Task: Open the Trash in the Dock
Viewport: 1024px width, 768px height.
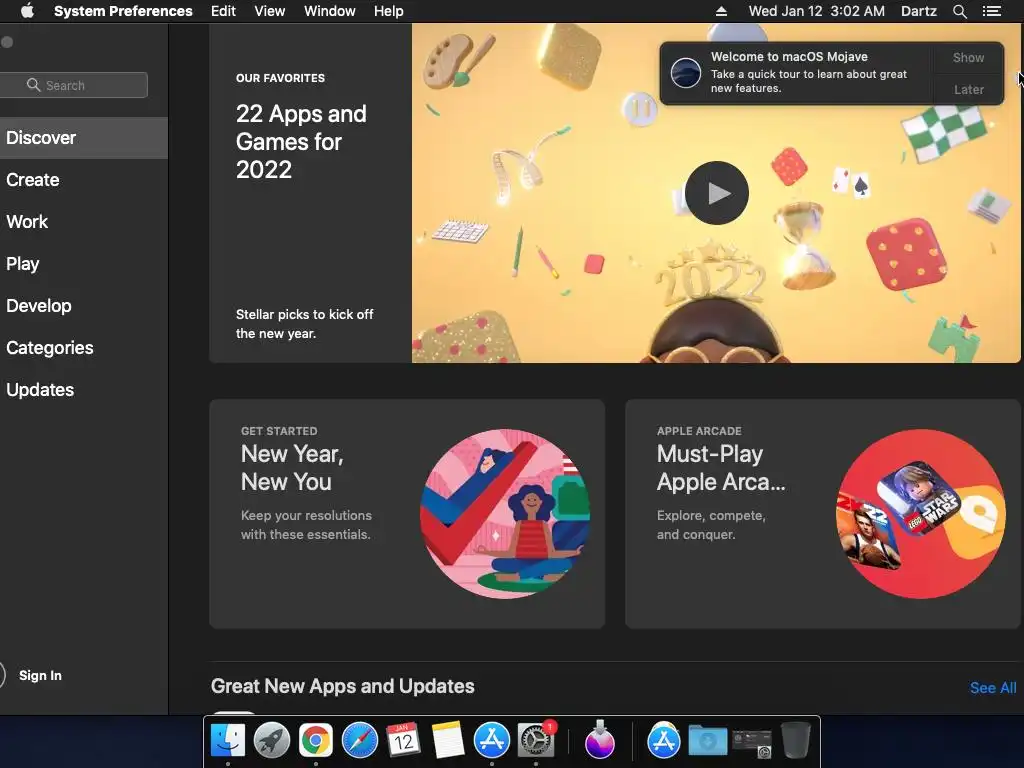Action: point(795,740)
